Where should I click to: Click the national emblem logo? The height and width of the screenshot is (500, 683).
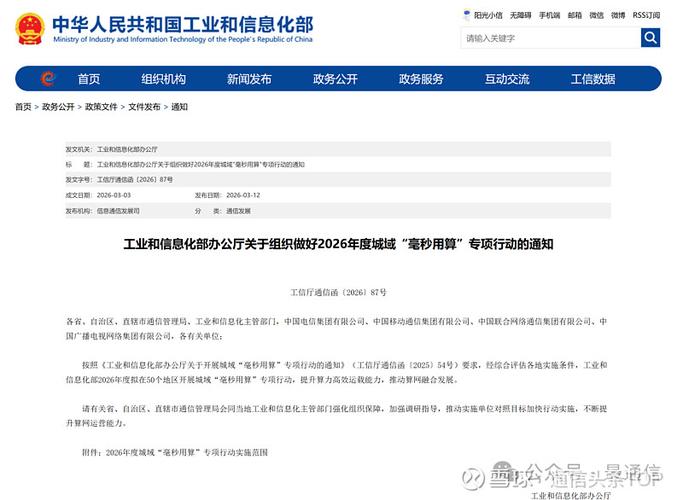30,29
